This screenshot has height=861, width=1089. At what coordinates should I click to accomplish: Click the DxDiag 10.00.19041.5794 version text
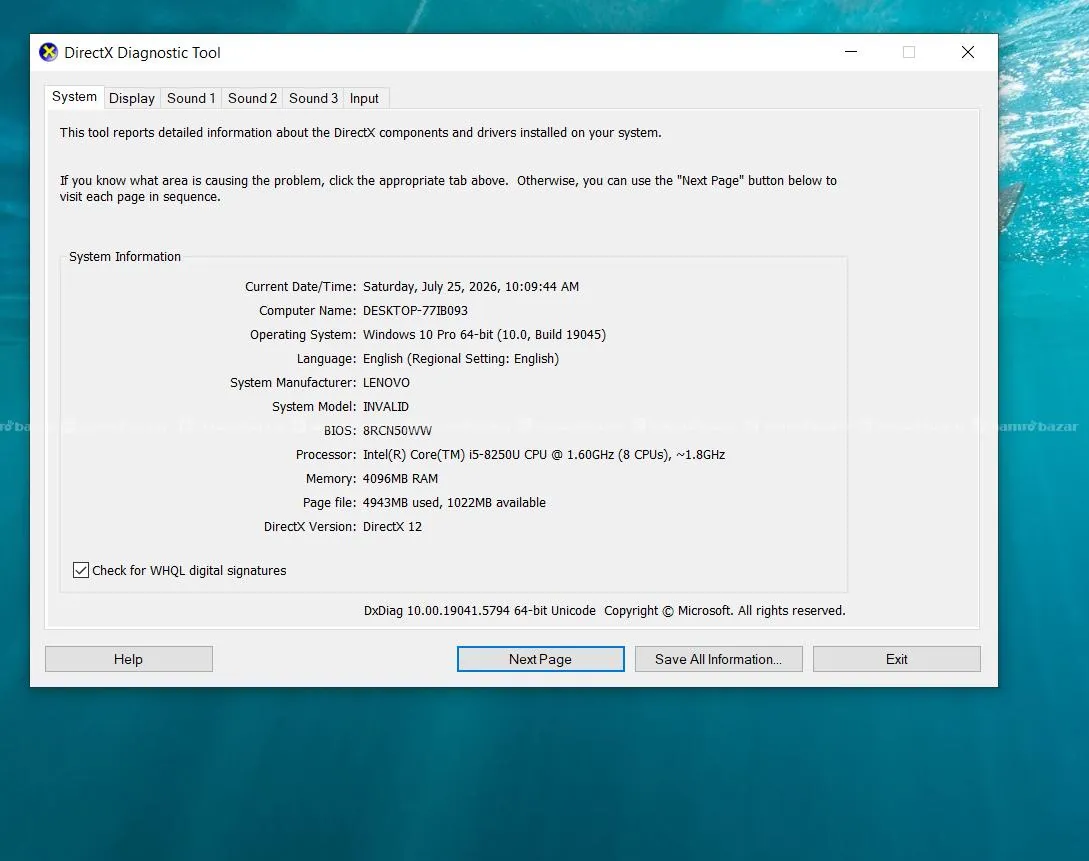(480, 610)
